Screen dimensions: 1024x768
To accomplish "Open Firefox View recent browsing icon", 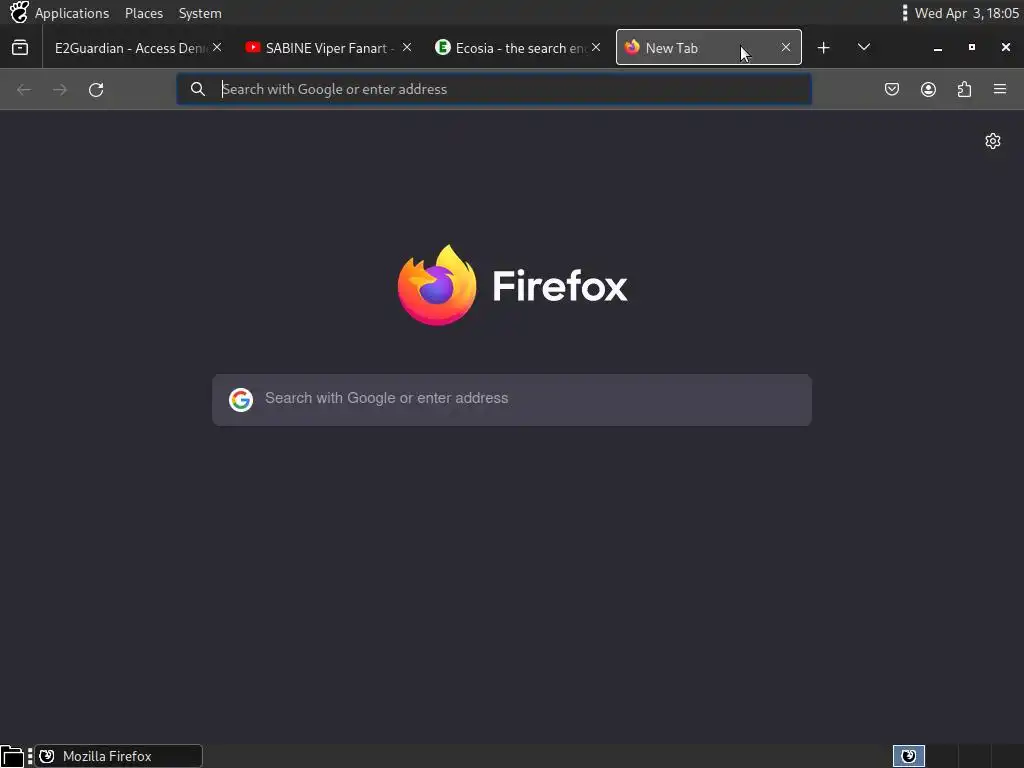I will pos(20,47).
